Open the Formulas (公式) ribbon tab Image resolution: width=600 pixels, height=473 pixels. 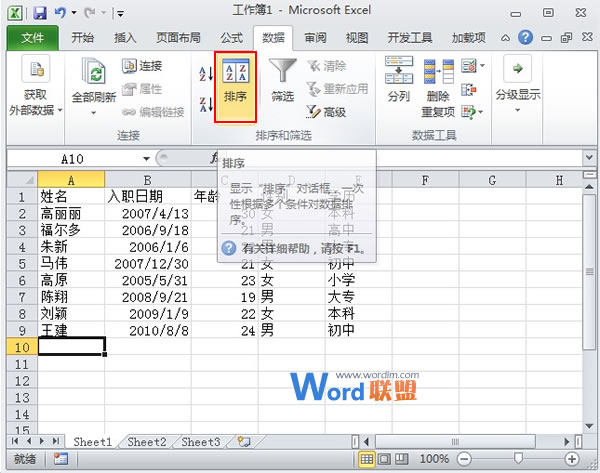click(x=231, y=38)
